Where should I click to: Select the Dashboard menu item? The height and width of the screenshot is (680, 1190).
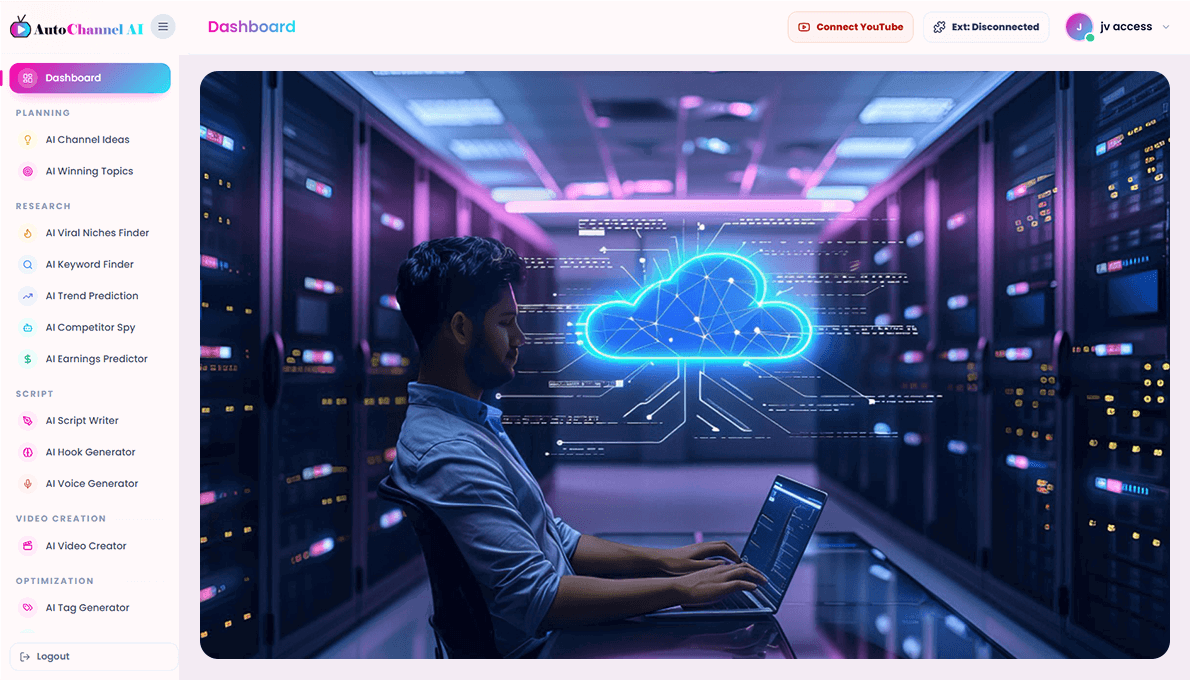[x=90, y=78]
